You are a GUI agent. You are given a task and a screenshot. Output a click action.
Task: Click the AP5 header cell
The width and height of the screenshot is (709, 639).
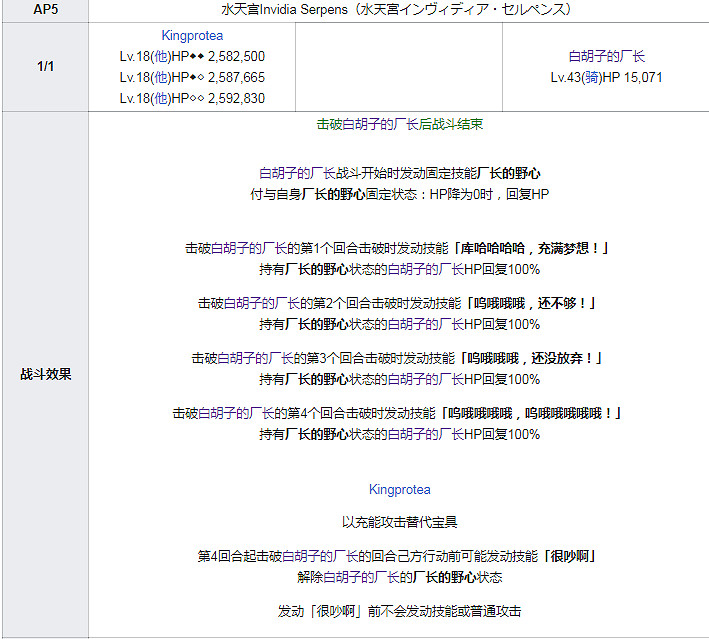pyautogui.click(x=45, y=9)
